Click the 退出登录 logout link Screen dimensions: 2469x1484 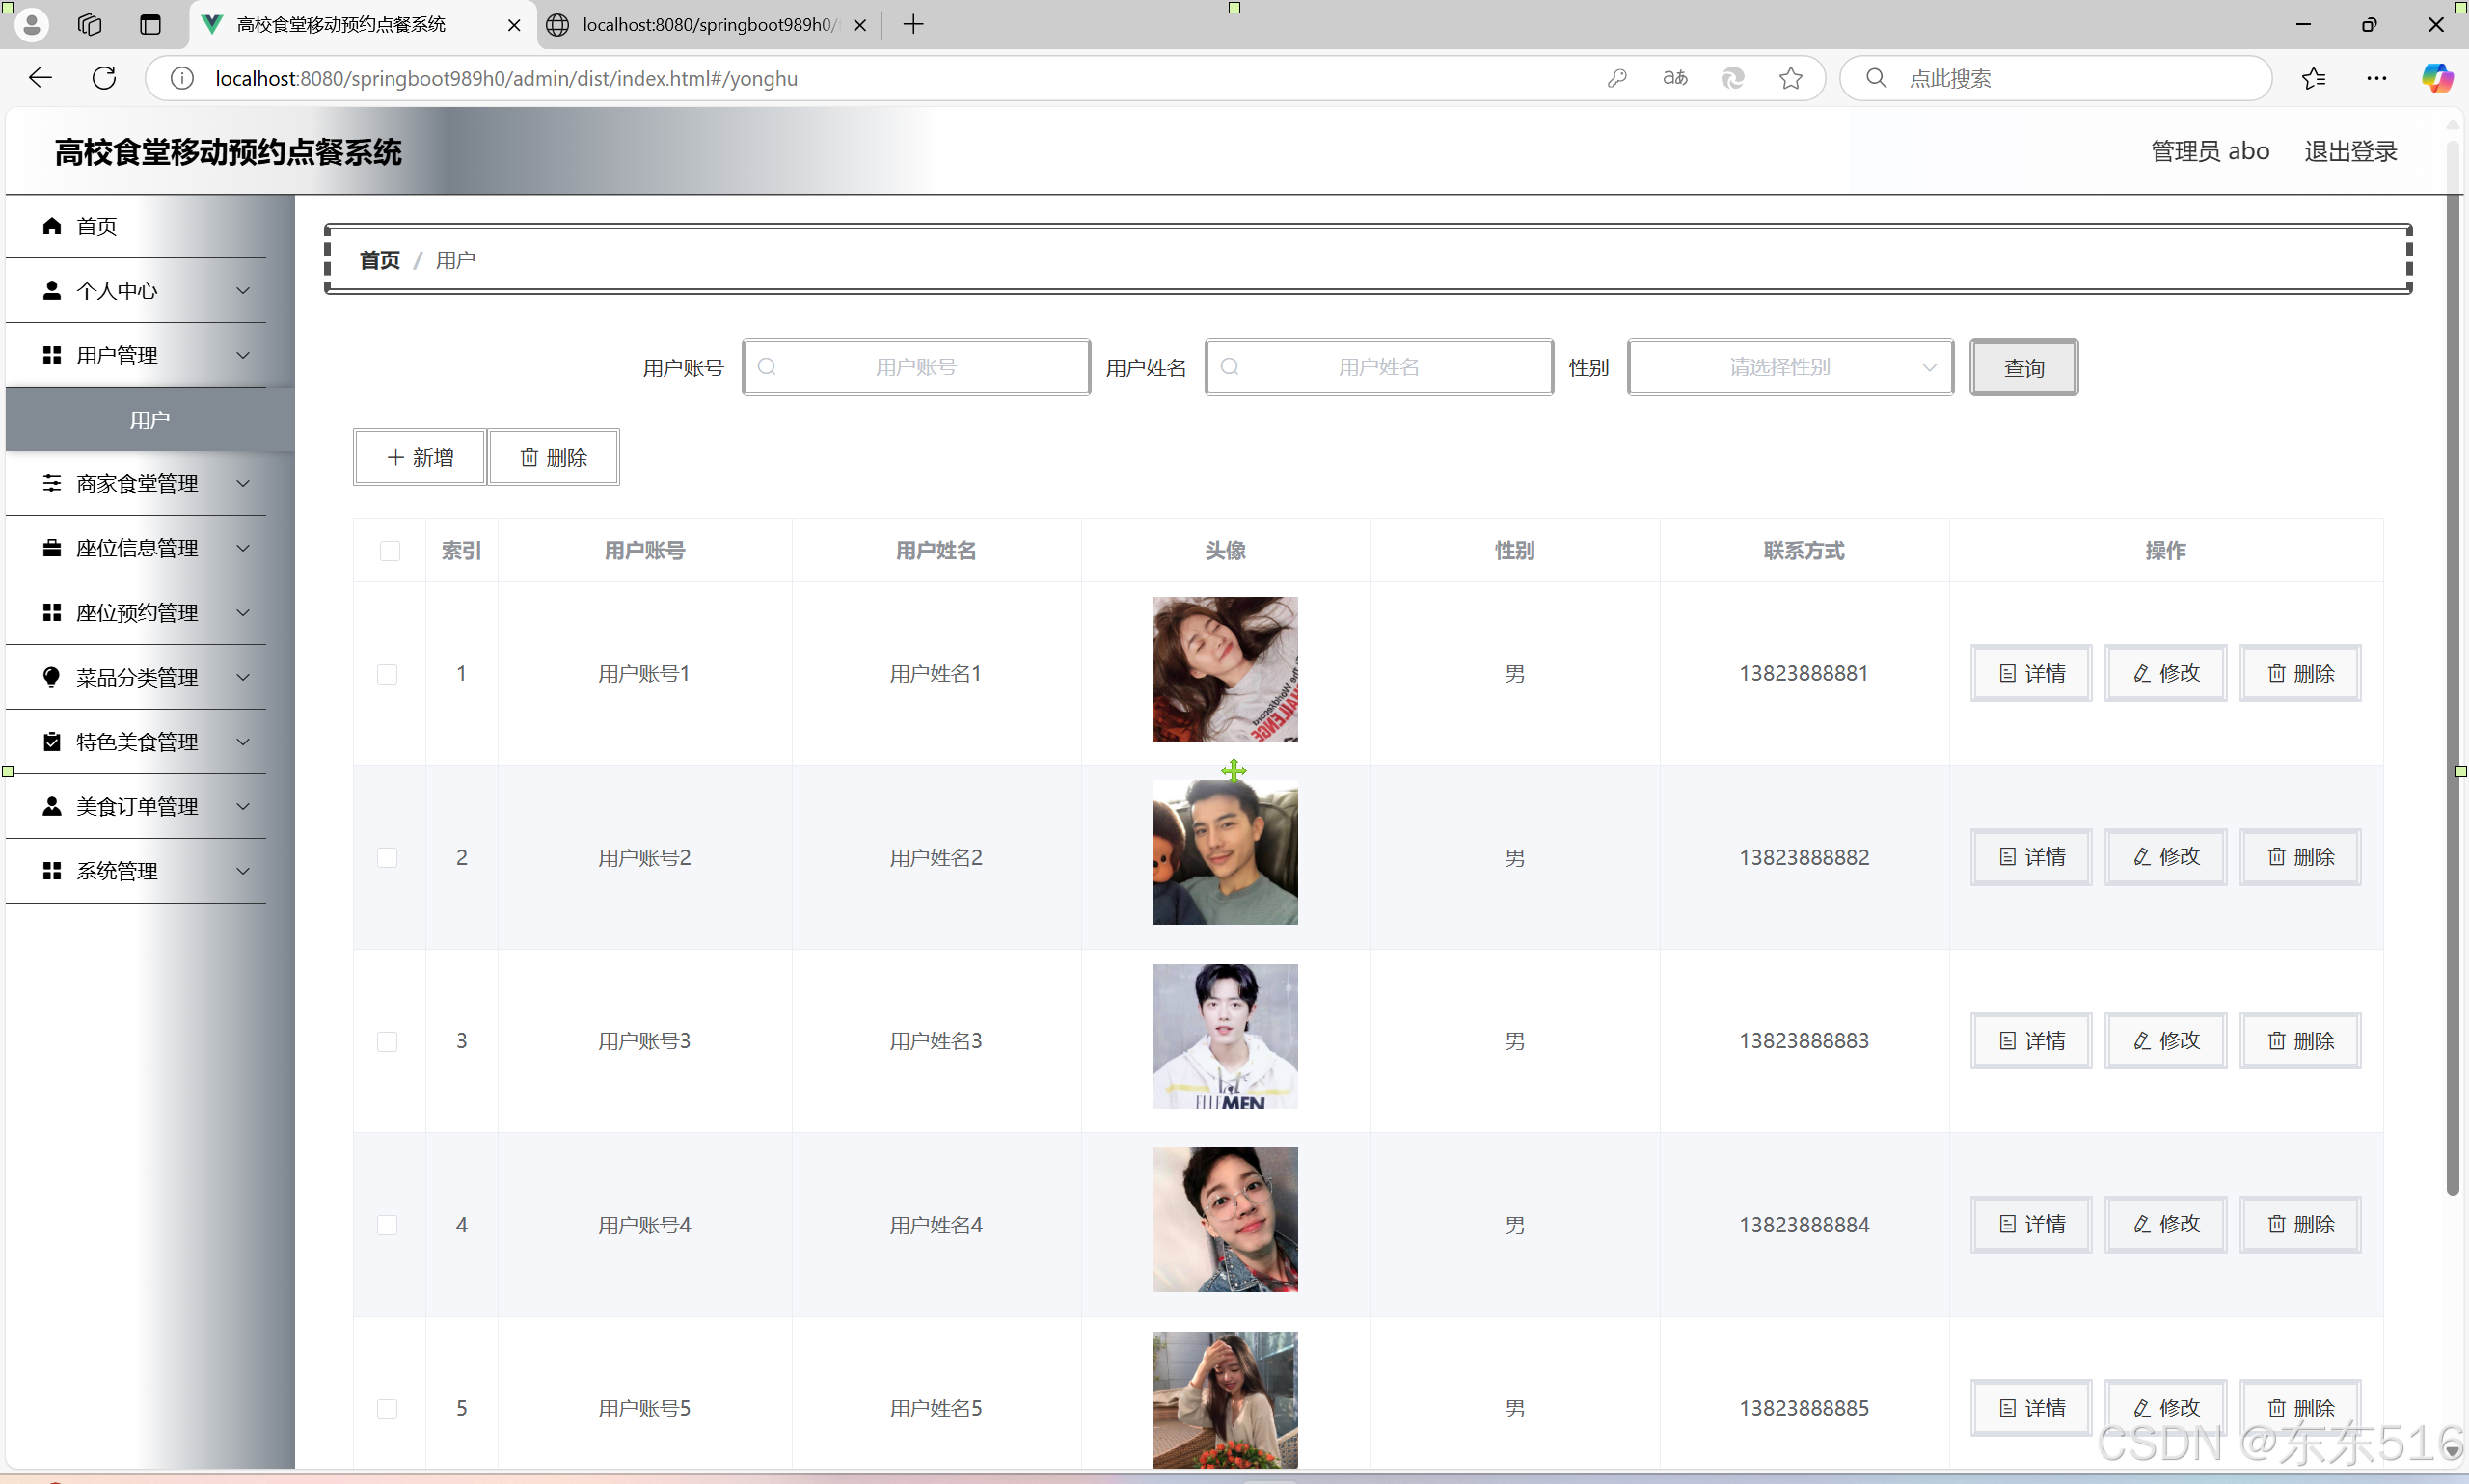coord(2350,152)
